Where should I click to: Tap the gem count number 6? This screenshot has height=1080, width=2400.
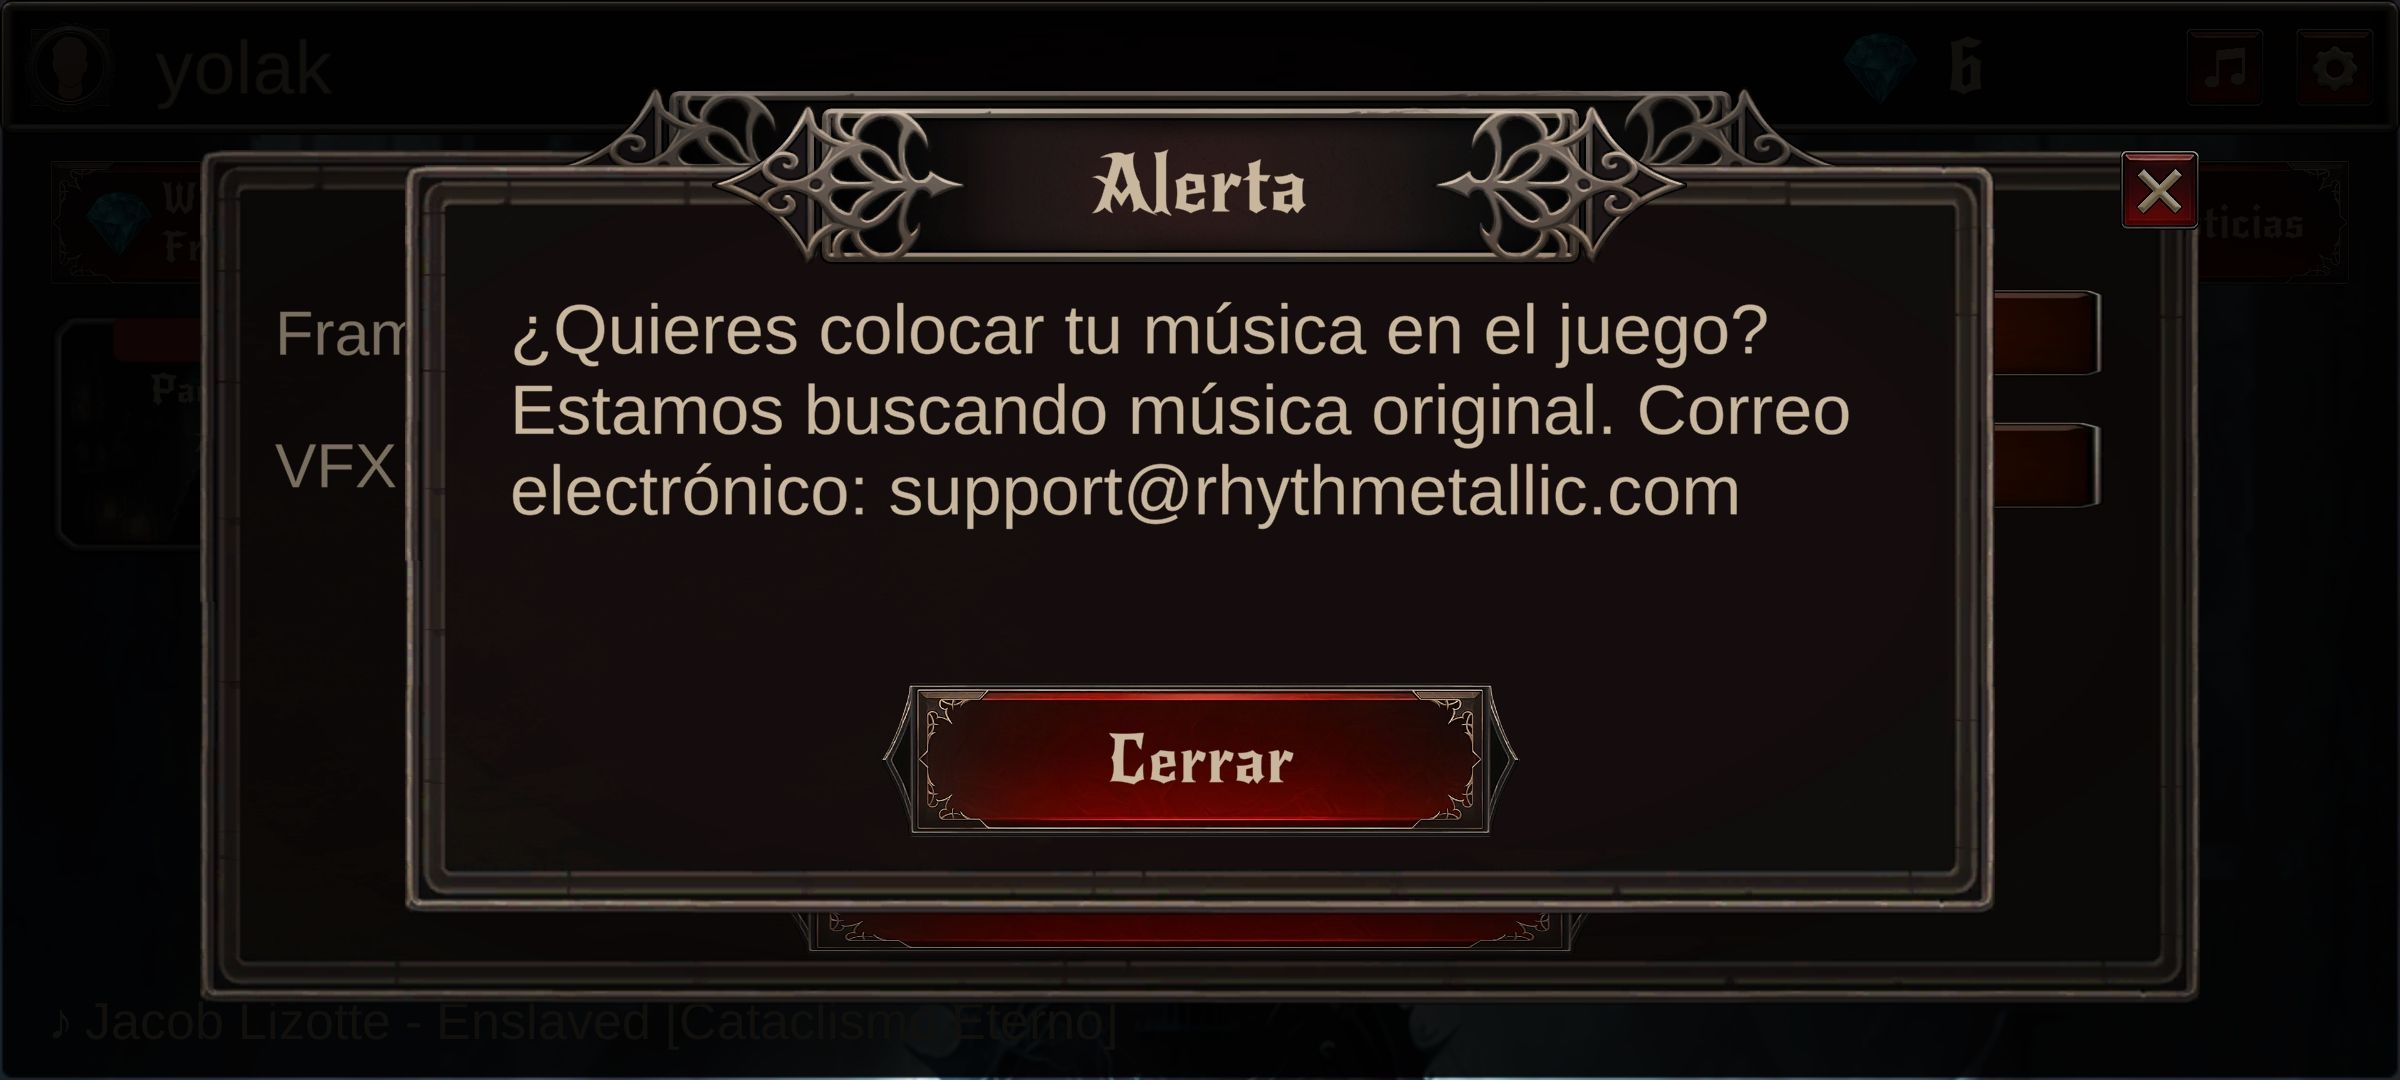(x=1965, y=68)
